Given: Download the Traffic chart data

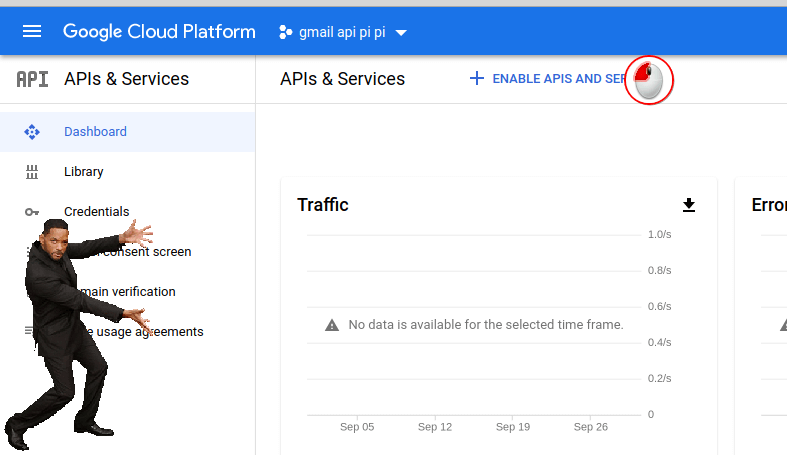Looking at the screenshot, I should 689,205.
